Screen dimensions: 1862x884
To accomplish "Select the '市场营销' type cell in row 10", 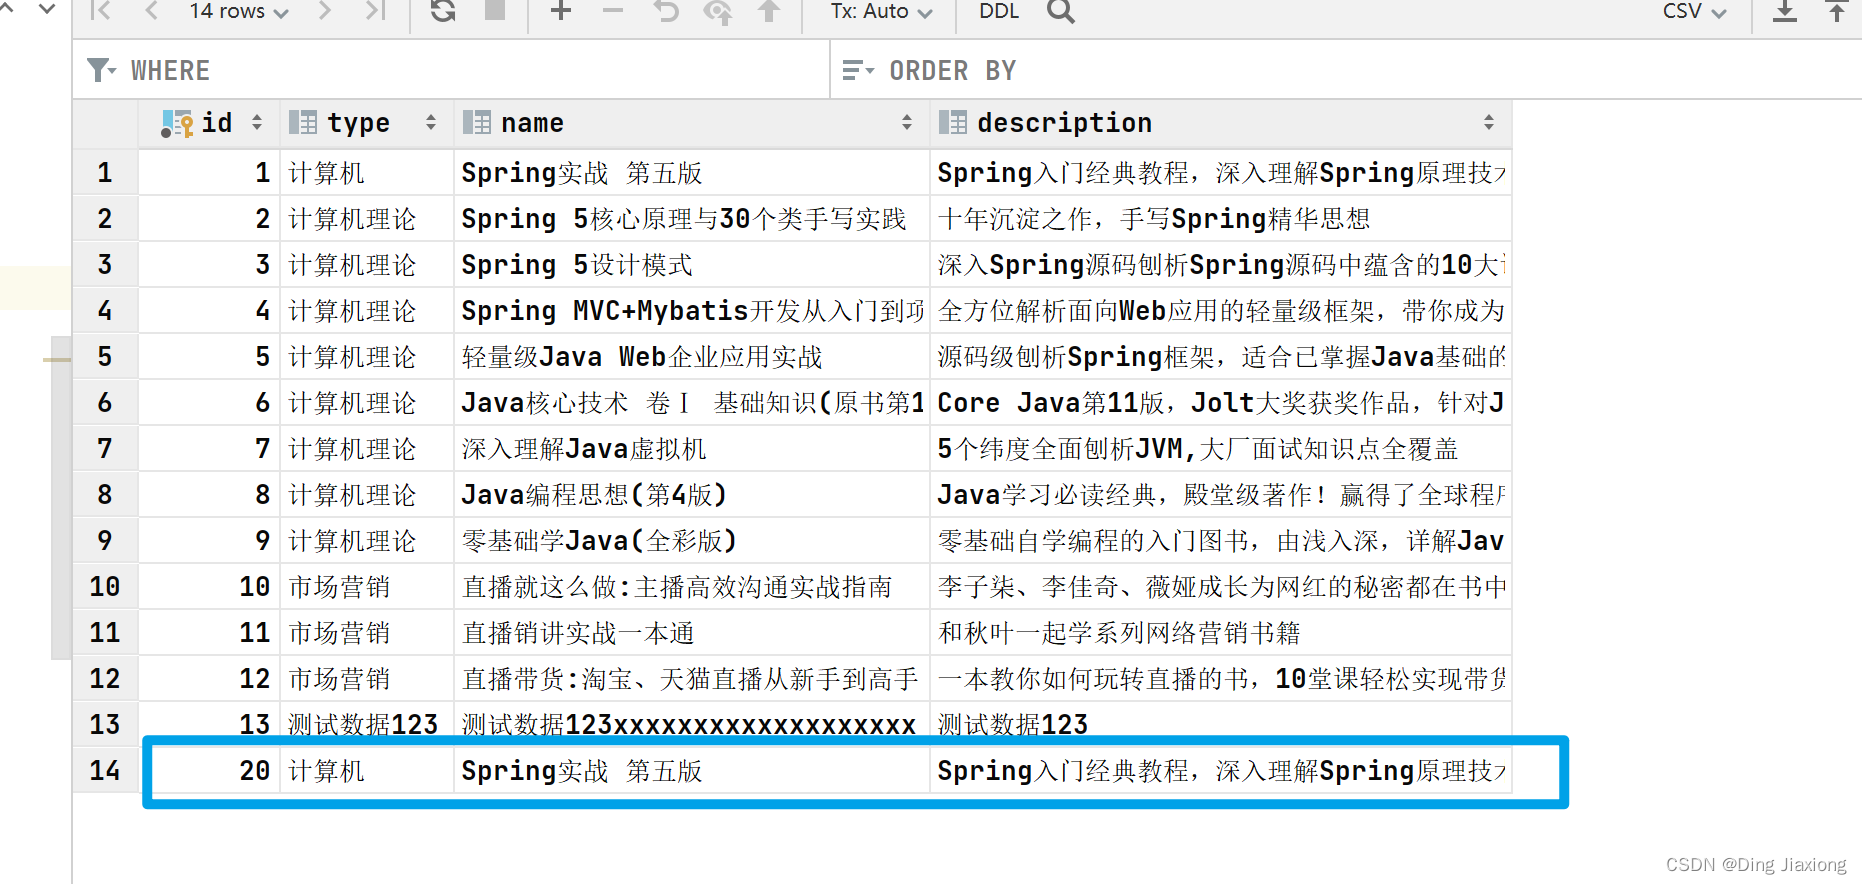I will point(366,587).
